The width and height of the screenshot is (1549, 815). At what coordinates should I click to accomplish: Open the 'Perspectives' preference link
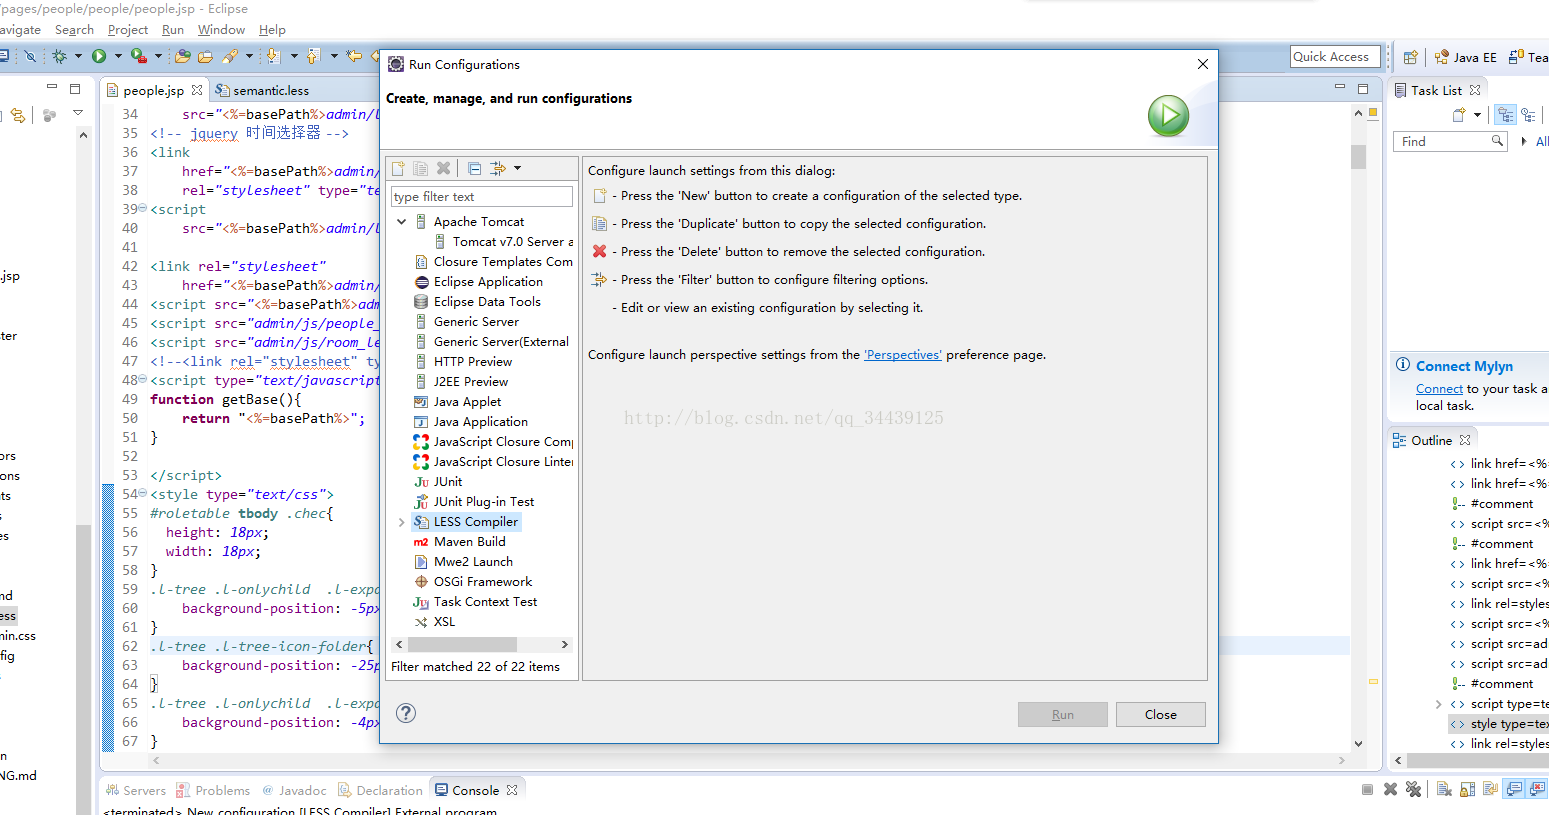[903, 355]
